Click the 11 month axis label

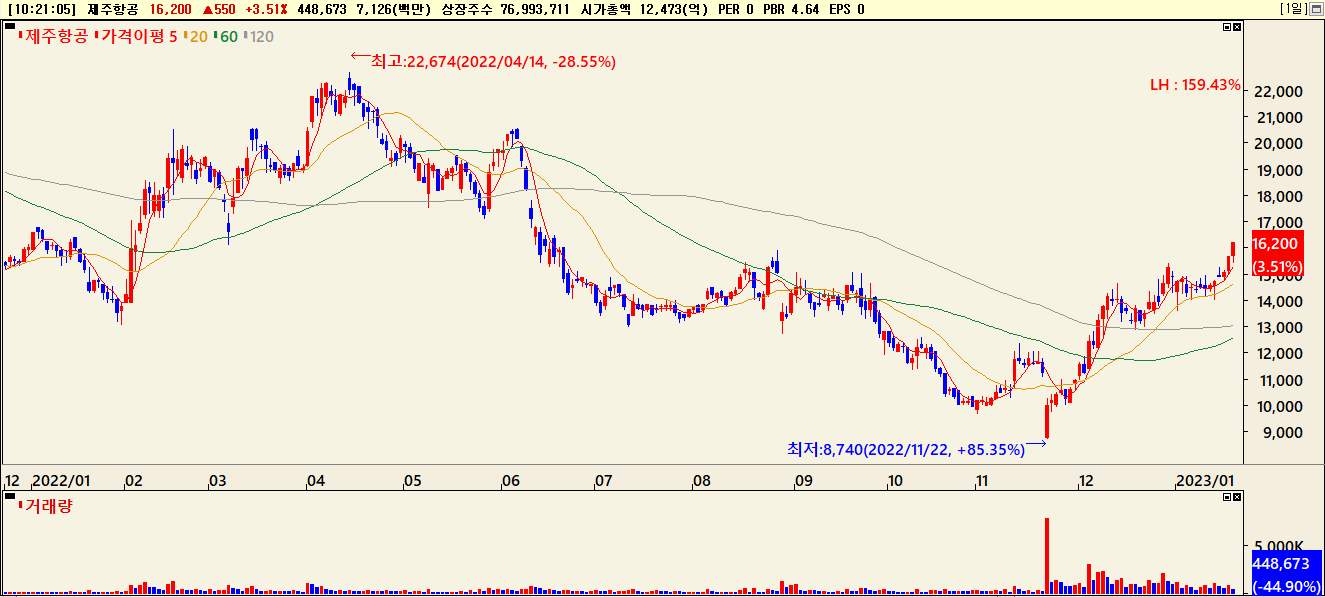tap(983, 481)
